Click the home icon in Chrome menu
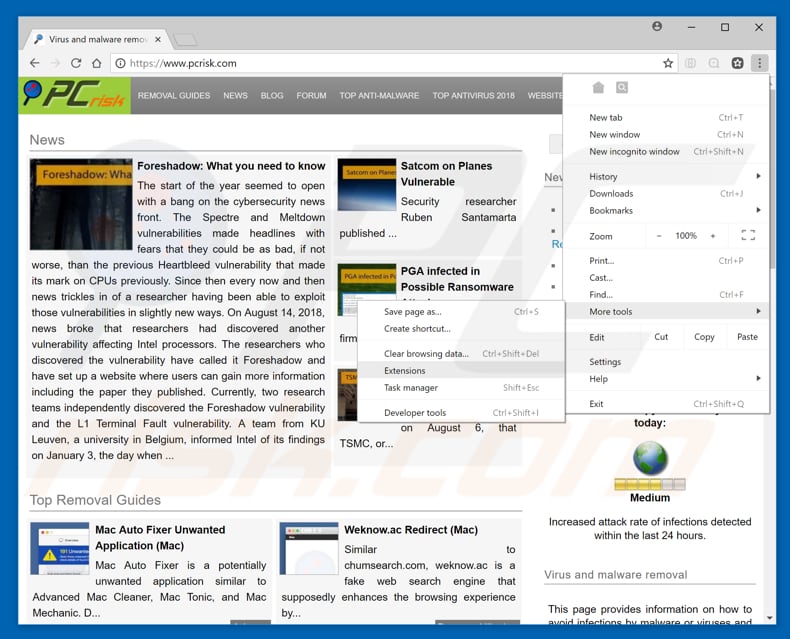Screen dimensions: 790x639 pyautogui.click(x=598, y=87)
